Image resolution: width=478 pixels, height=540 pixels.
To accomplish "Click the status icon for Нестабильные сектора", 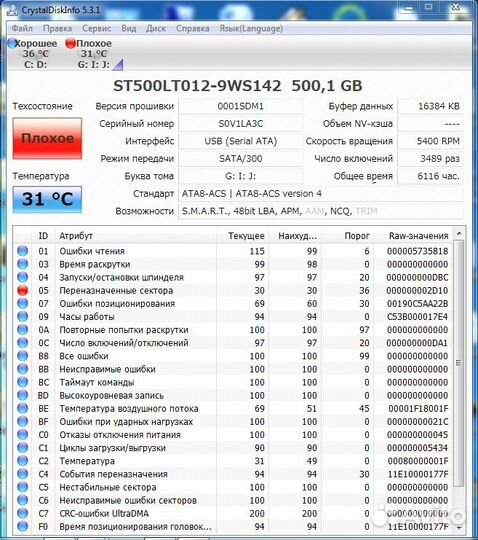I will point(23,487).
